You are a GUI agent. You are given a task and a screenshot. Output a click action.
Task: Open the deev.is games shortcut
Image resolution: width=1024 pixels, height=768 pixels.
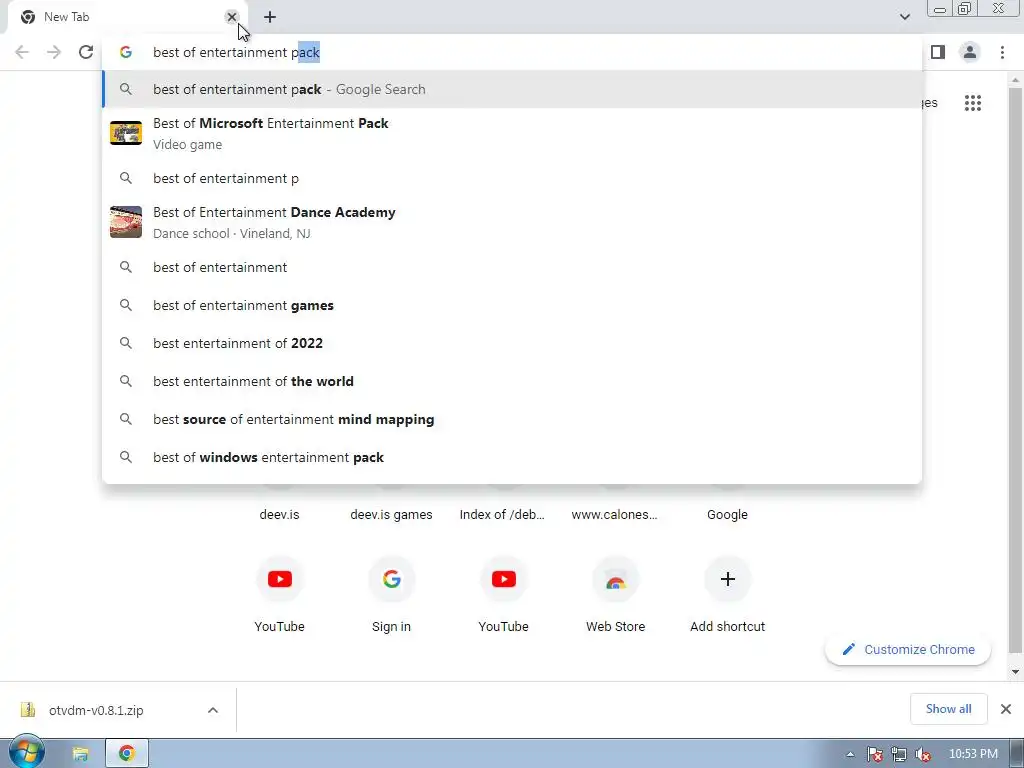point(391,515)
